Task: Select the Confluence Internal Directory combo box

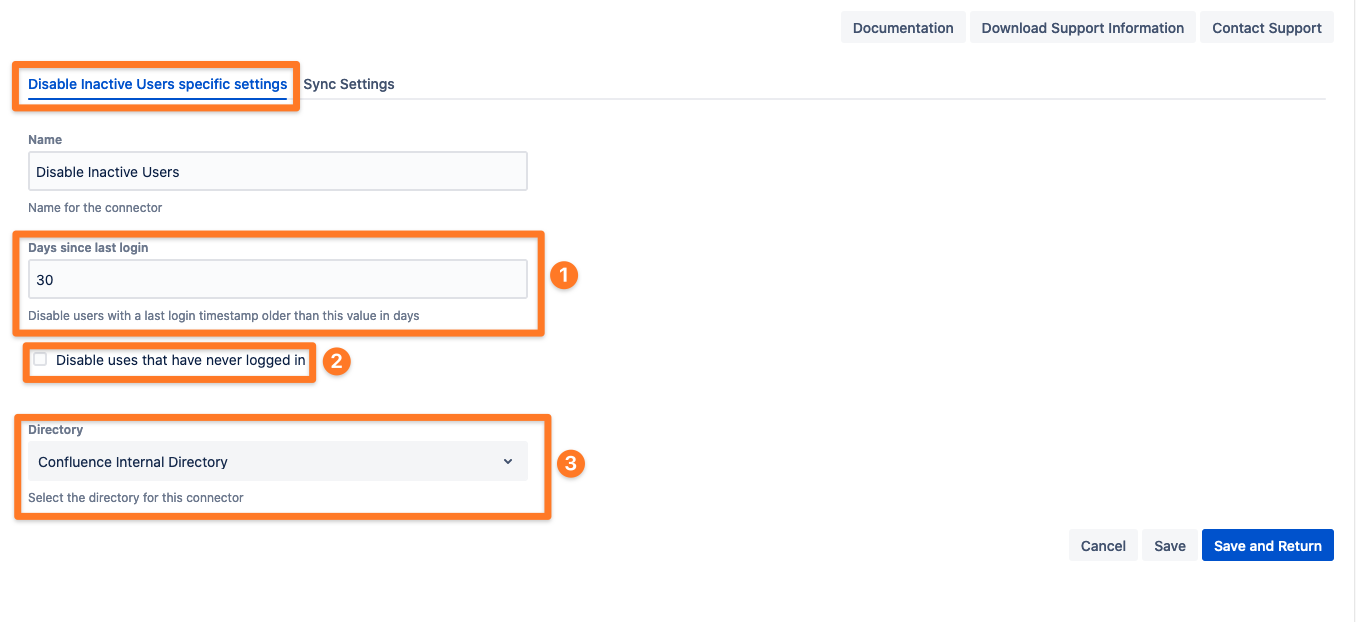Action: point(277,461)
